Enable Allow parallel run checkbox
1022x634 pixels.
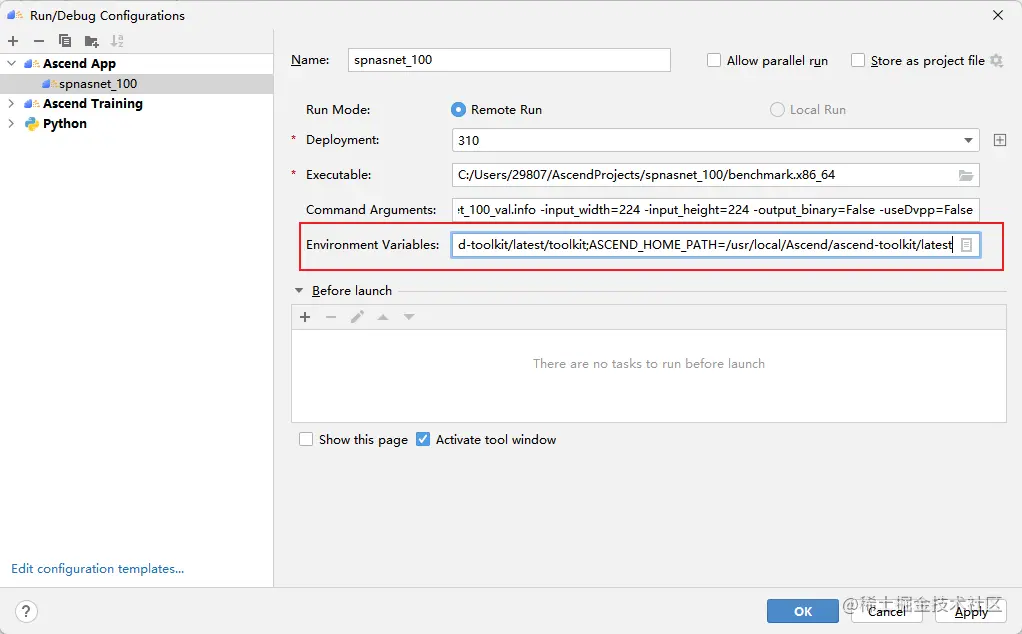tap(714, 61)
